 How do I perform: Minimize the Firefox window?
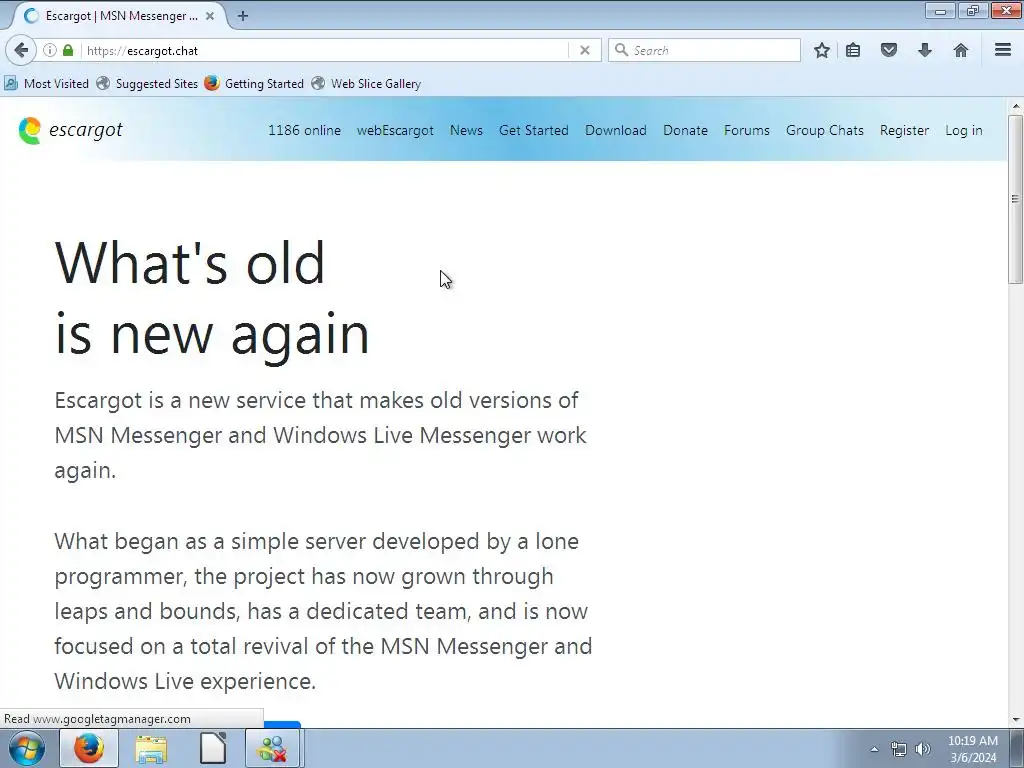(x=940, y=11)
